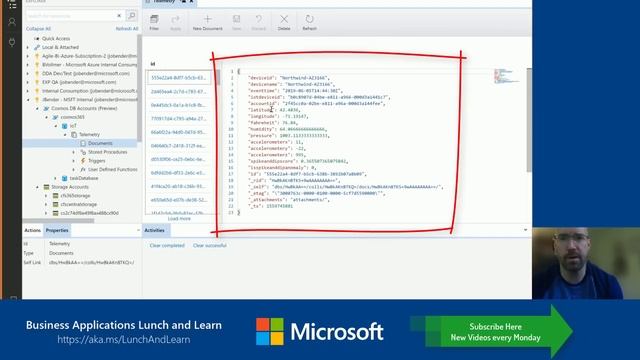Click the Refresh All link
This screenshot has height=360, width=640.
click(127, 29)
